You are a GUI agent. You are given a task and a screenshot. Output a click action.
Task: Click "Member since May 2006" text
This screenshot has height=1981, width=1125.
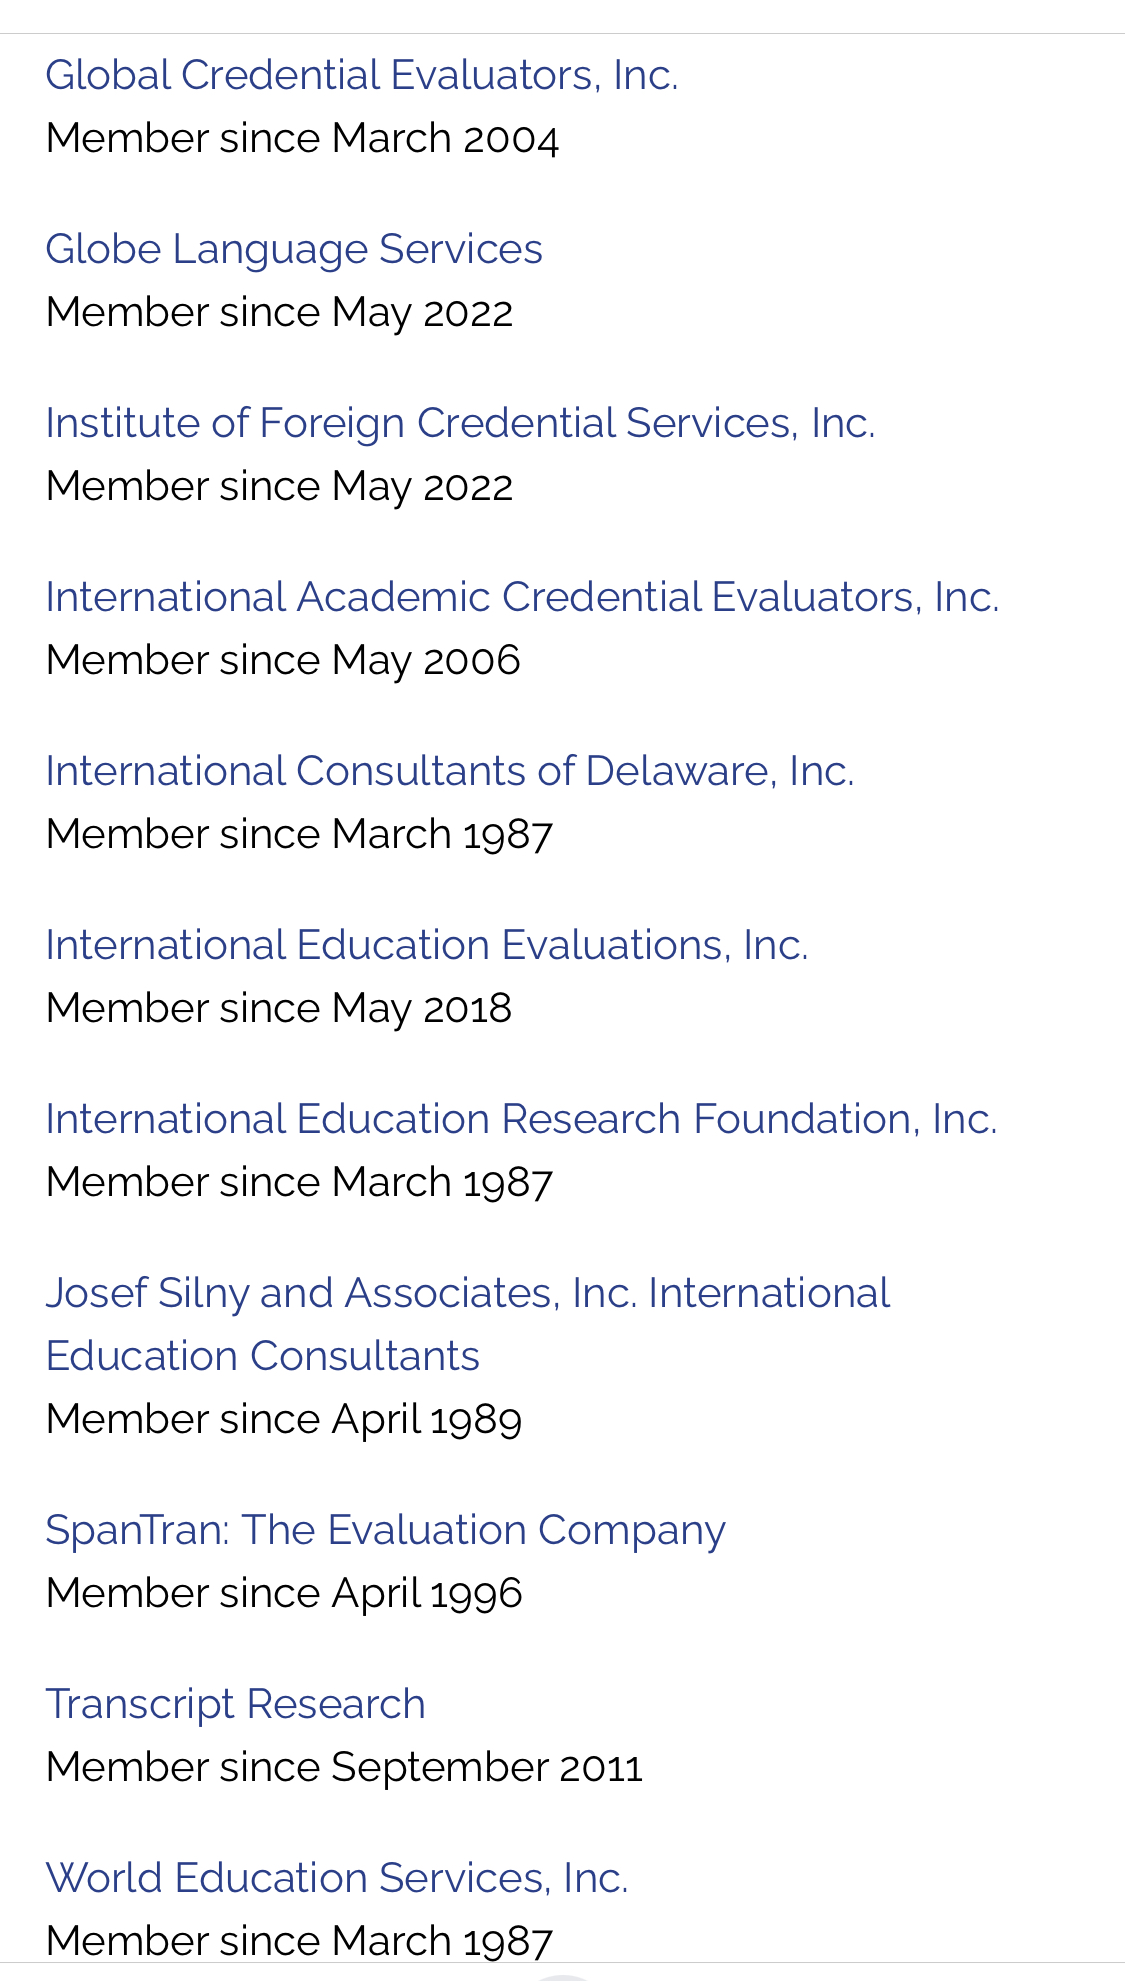pyautogui.click(x=283, y=661)
